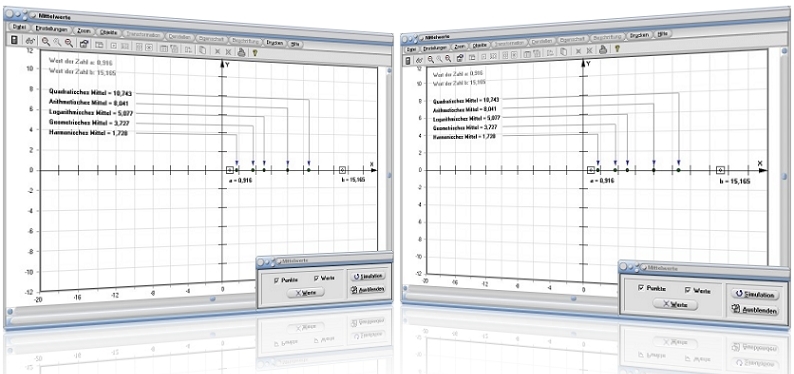Screen dimensions: 794x374
Task: Click the printer icon in right window toolbar
Action: click(x=604, y=50)
